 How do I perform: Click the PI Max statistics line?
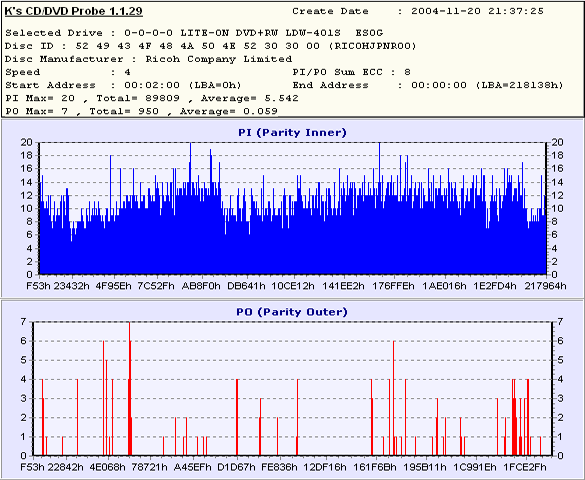[x=152, y=98]
